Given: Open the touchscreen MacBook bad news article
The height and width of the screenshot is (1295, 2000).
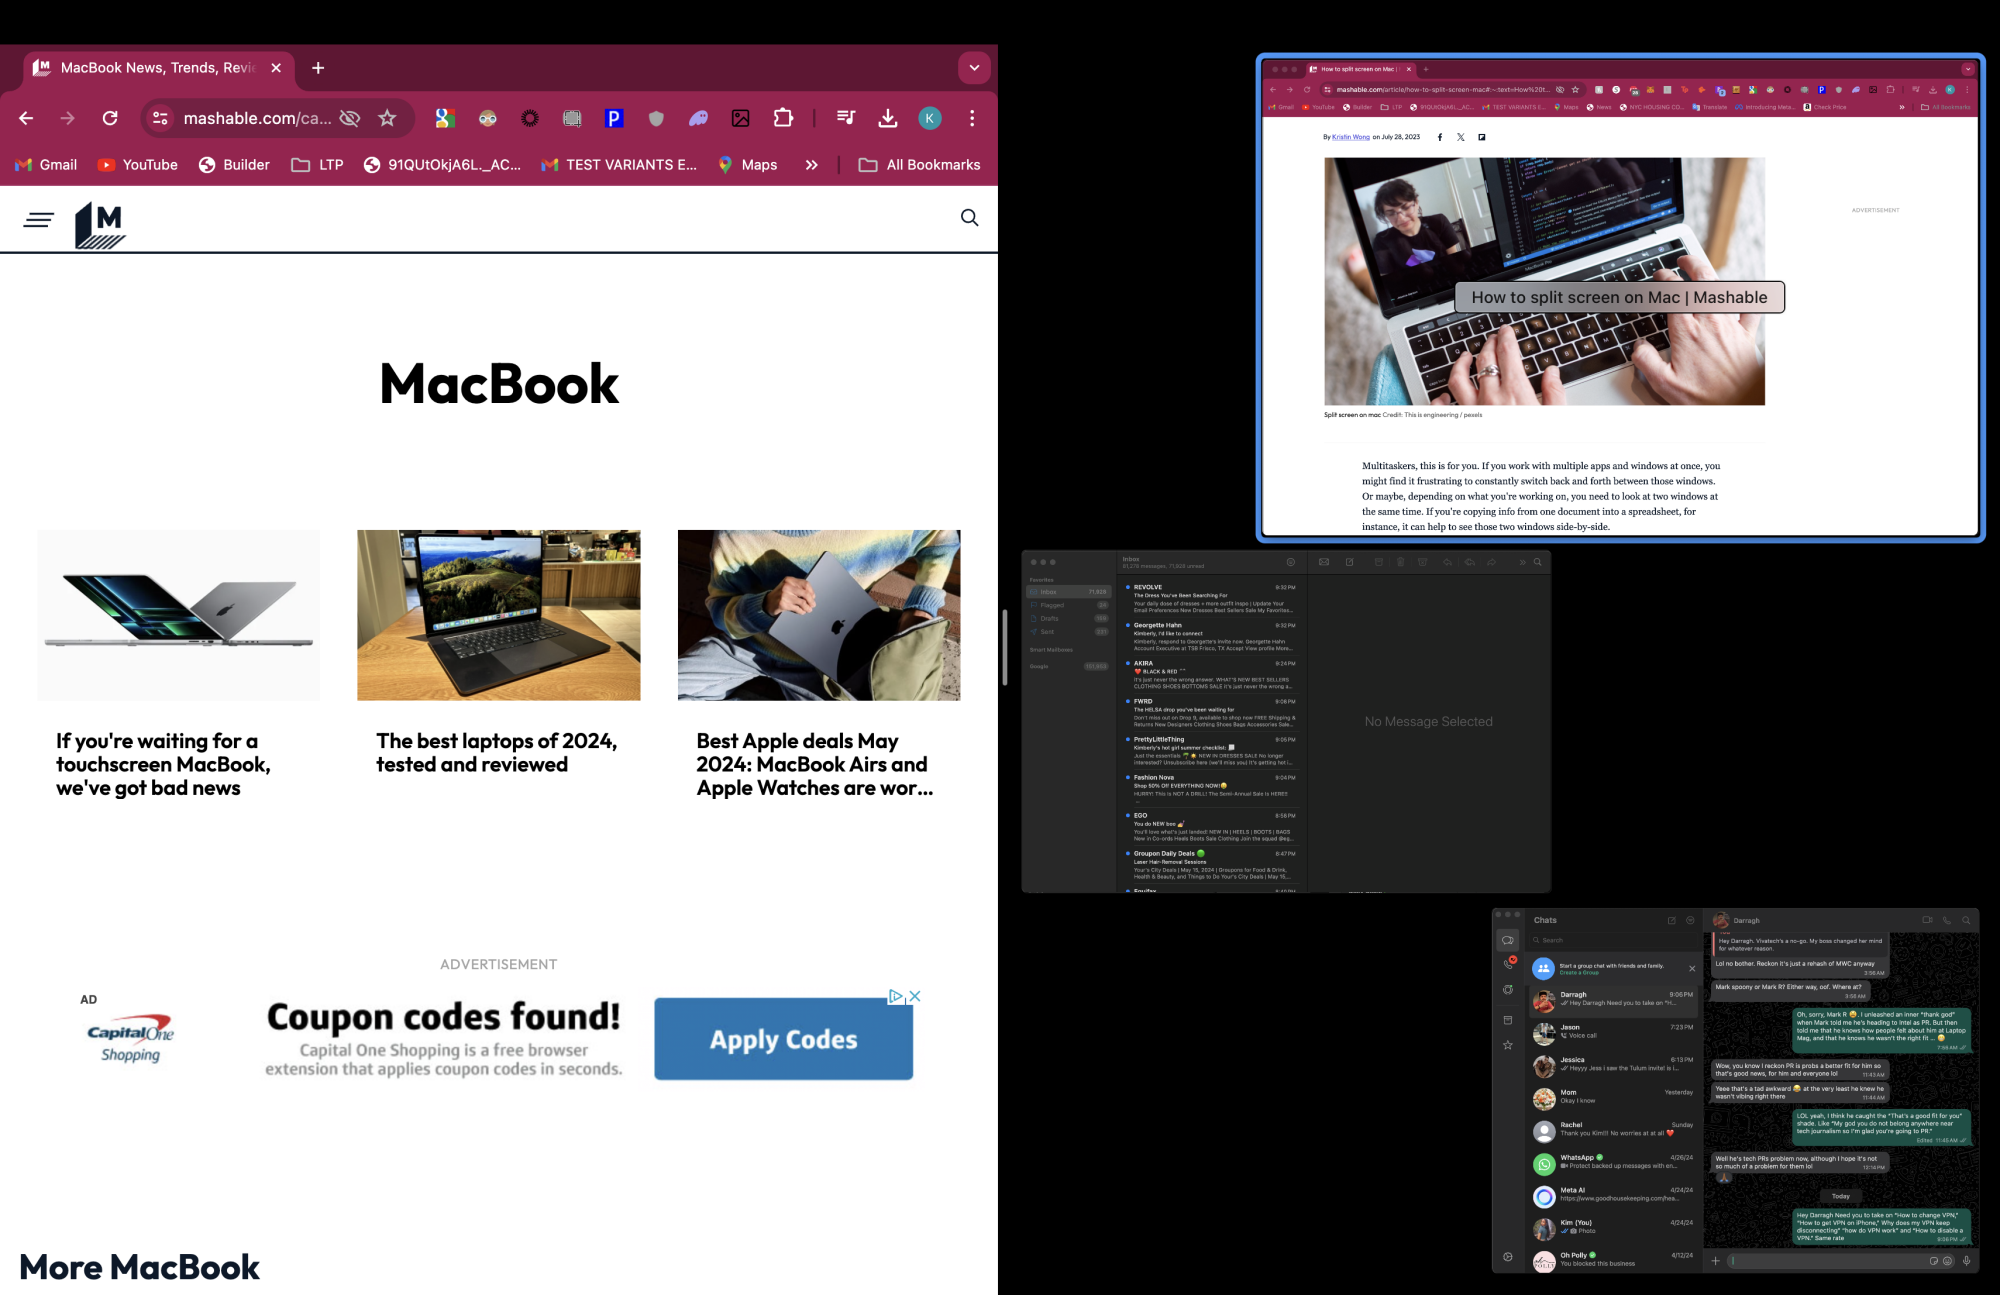Looking at the screenshot, I should point(163,764).
